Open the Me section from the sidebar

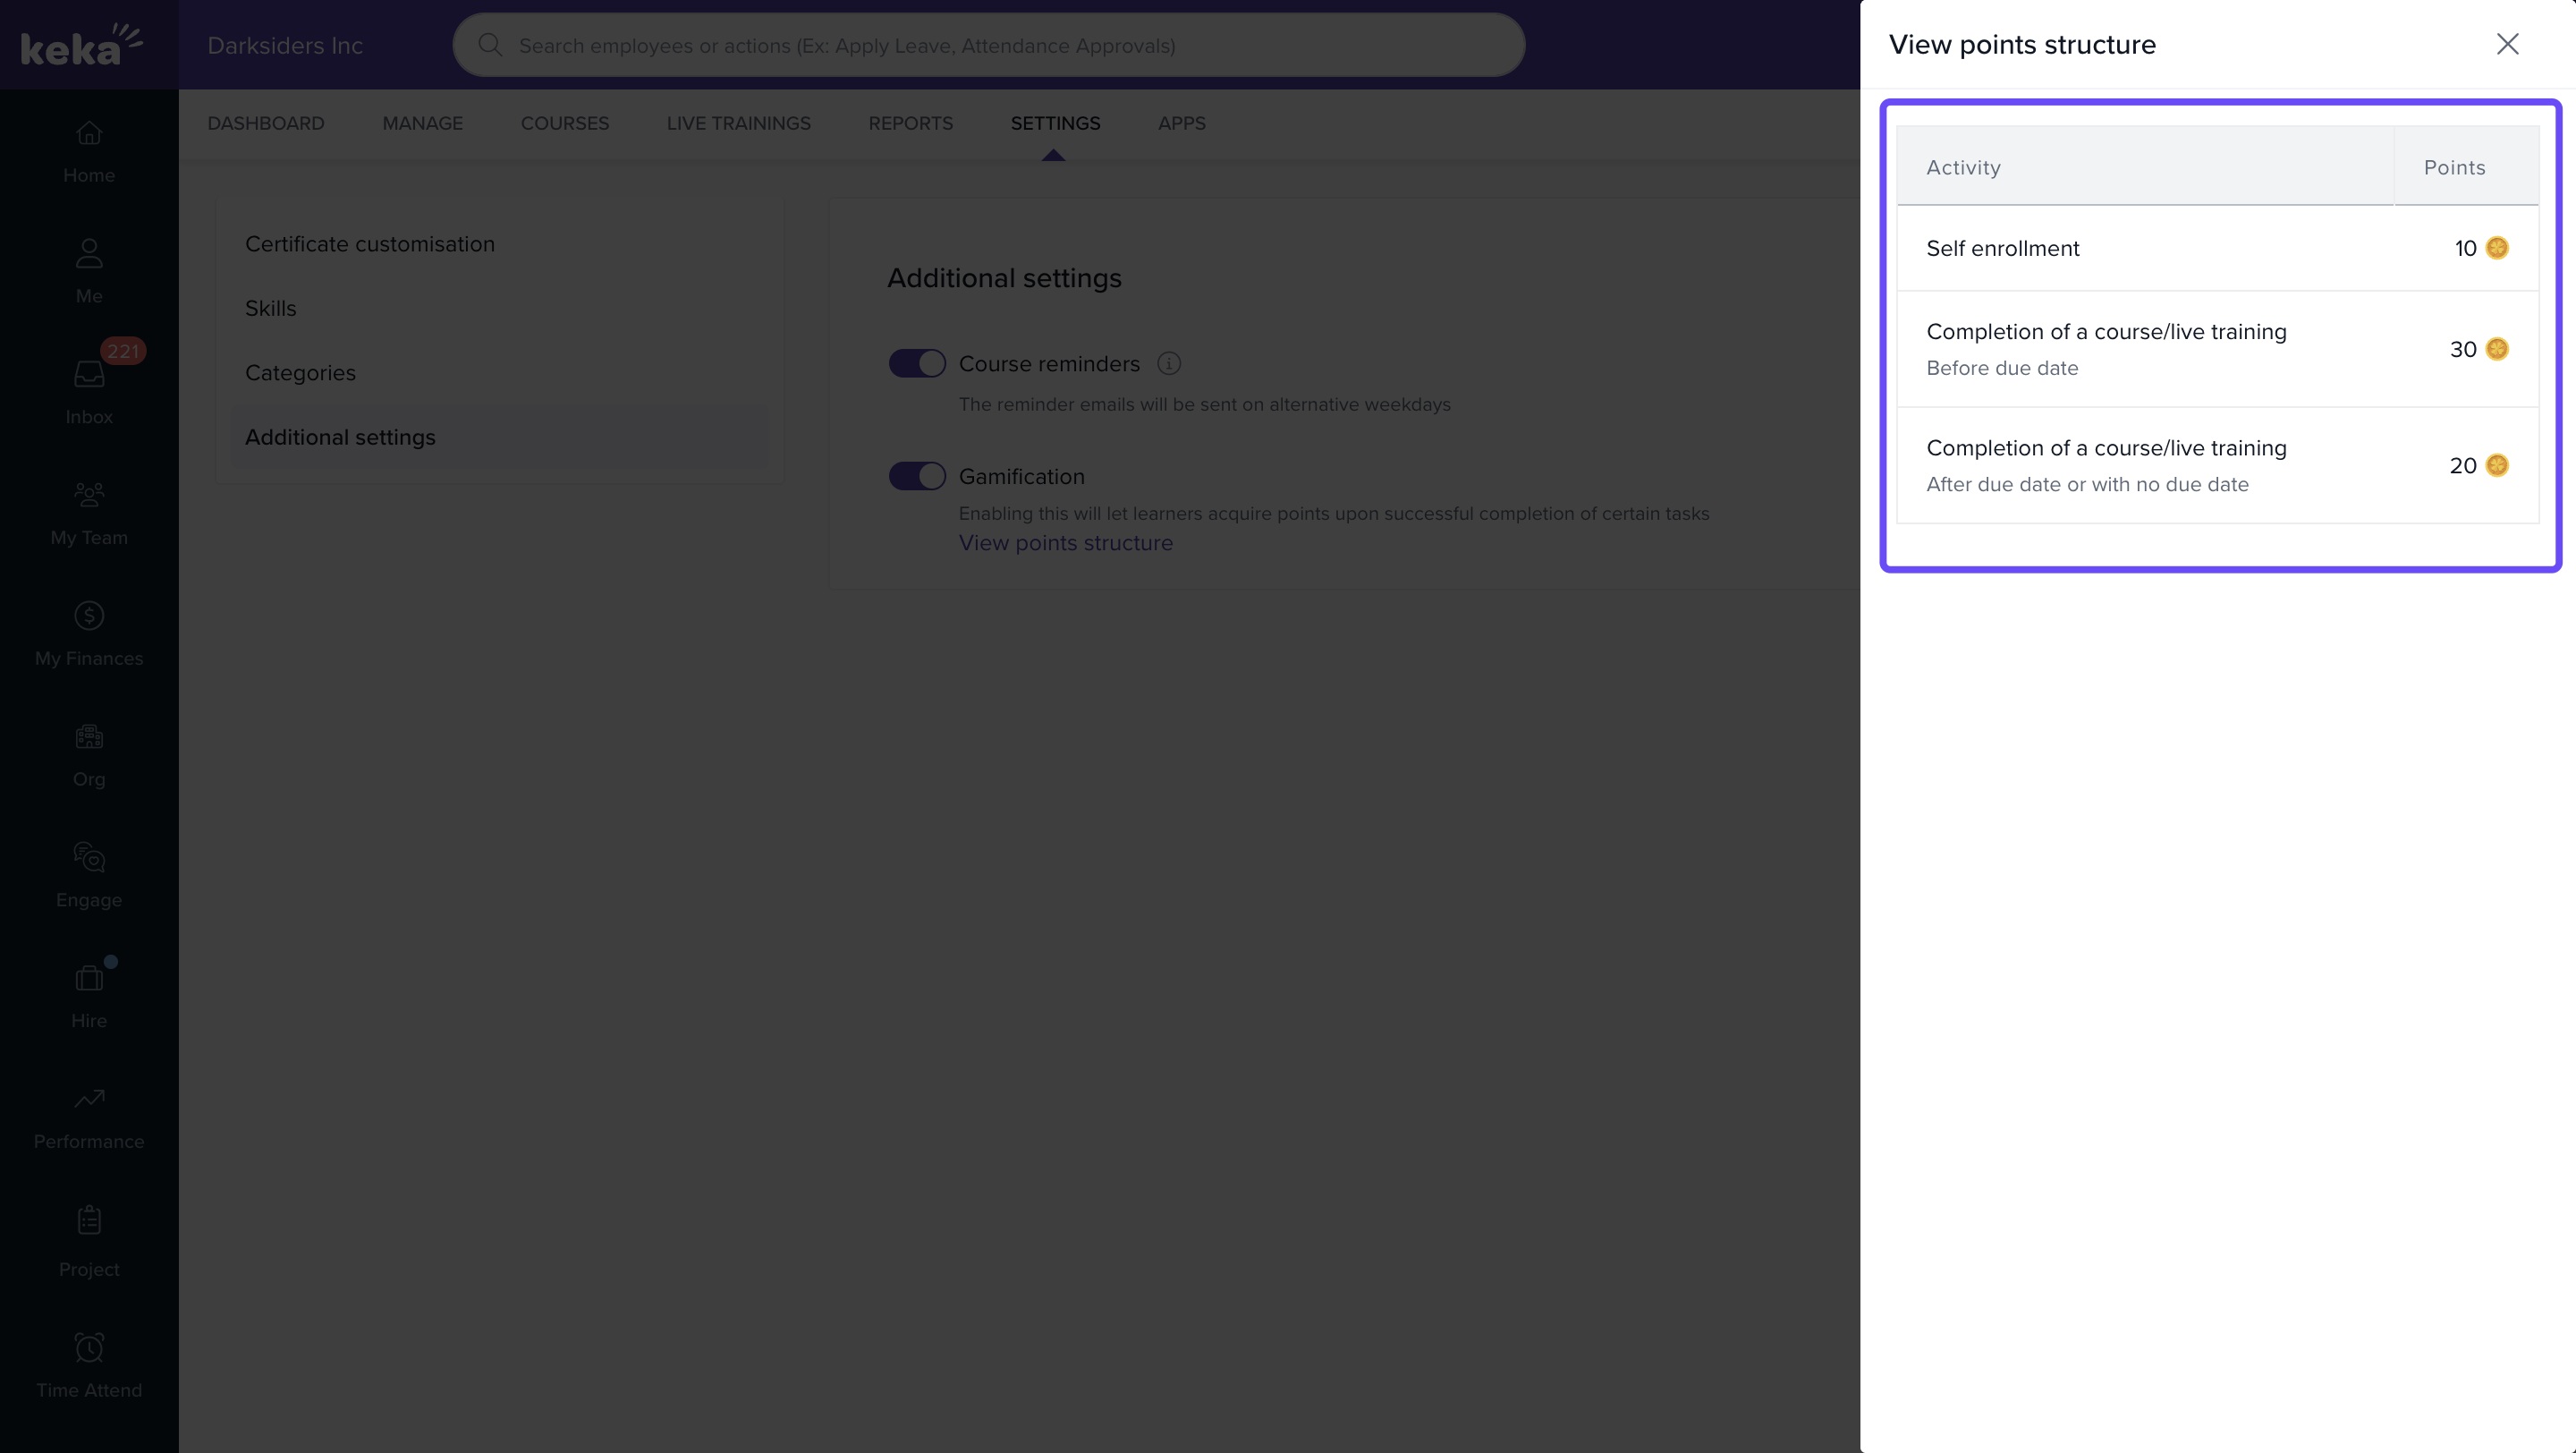click(x=88, y=270)
